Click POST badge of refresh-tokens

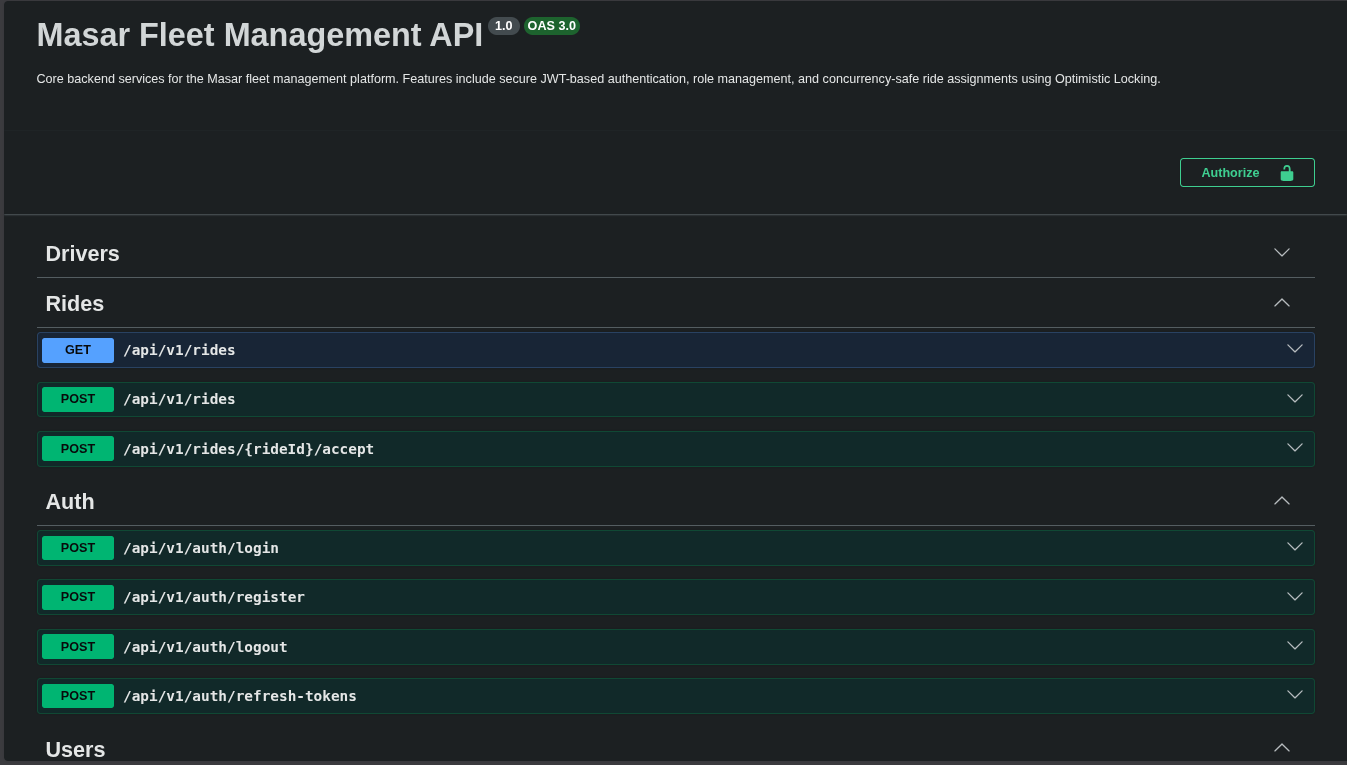(x=78, y=696)
